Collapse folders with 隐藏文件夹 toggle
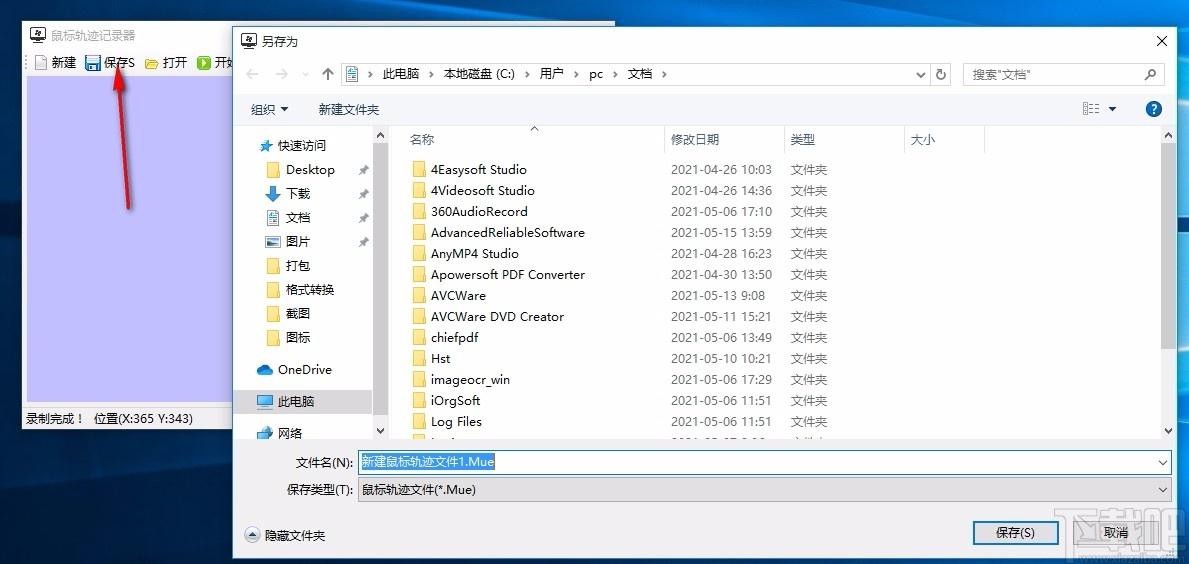 tap(285, 535)
